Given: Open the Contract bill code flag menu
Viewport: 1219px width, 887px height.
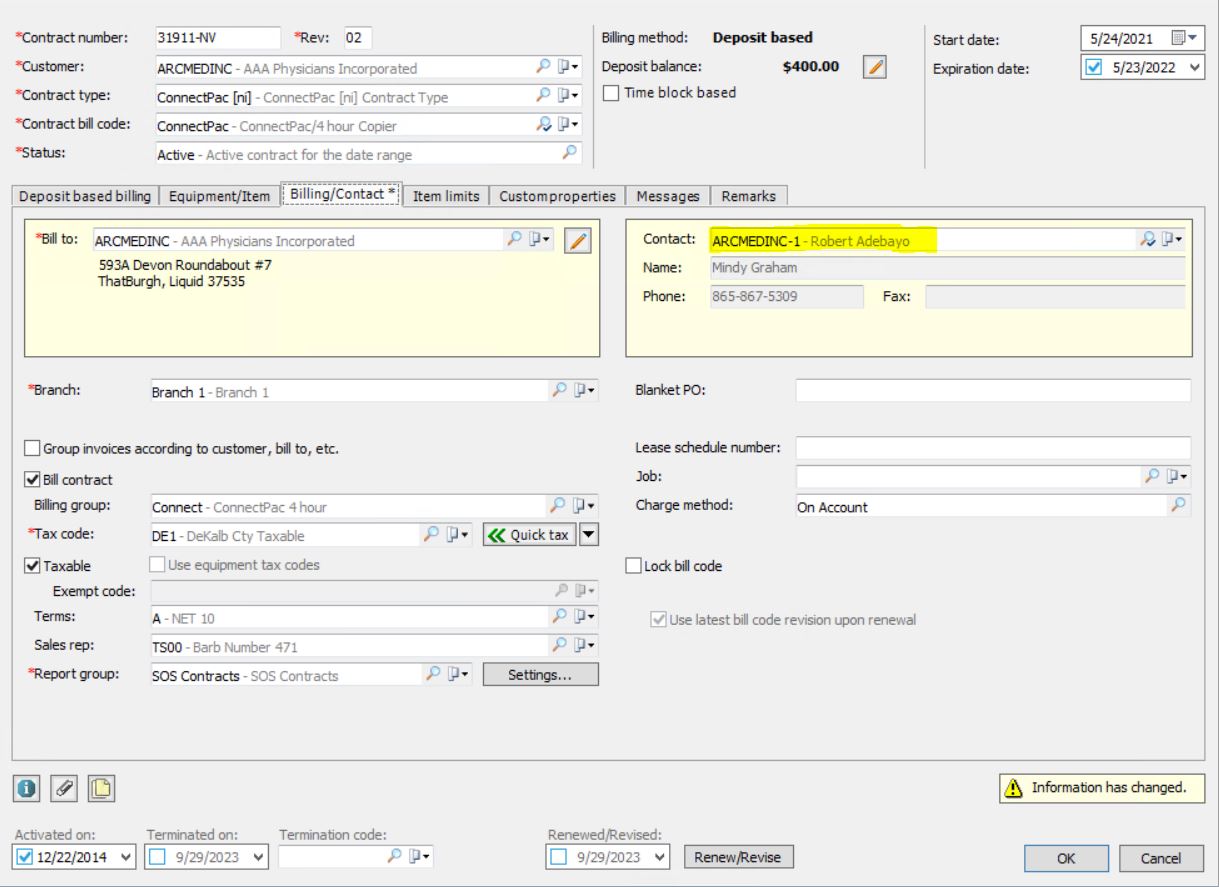Looking at the screenshot, I should pyautogui.click(x=569, y=125).
